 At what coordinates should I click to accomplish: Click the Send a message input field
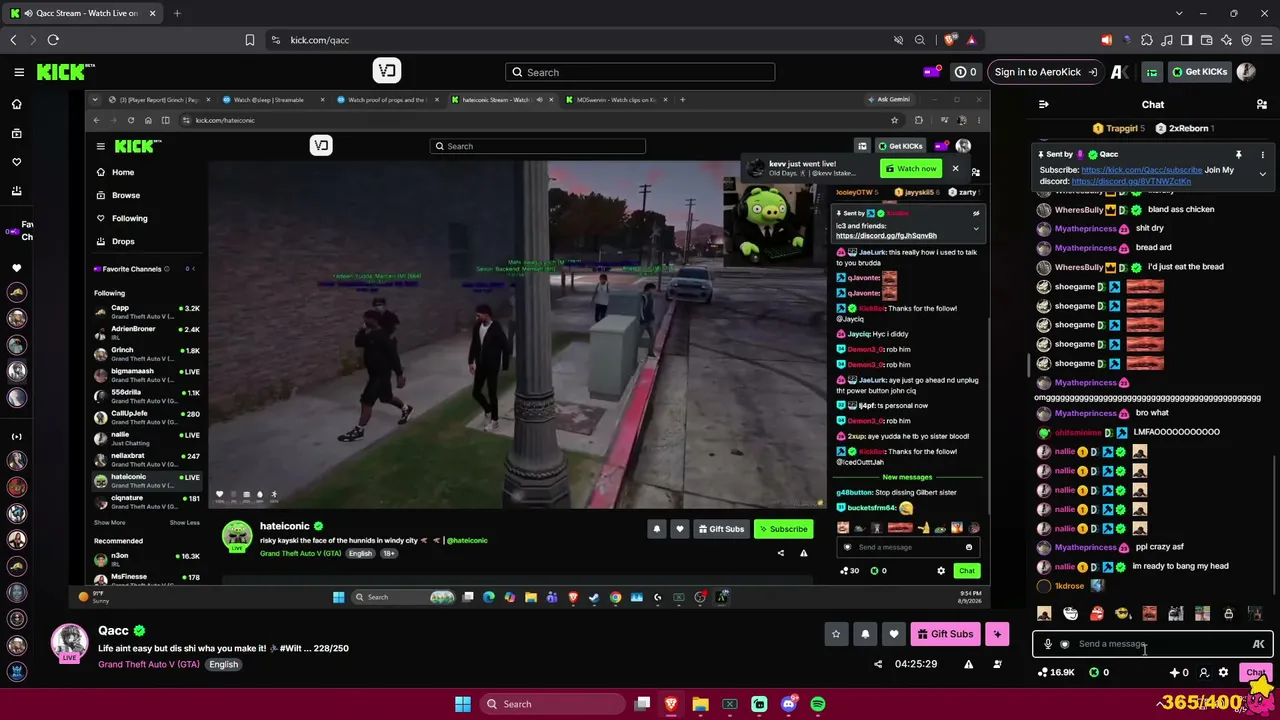(1152, 644)
